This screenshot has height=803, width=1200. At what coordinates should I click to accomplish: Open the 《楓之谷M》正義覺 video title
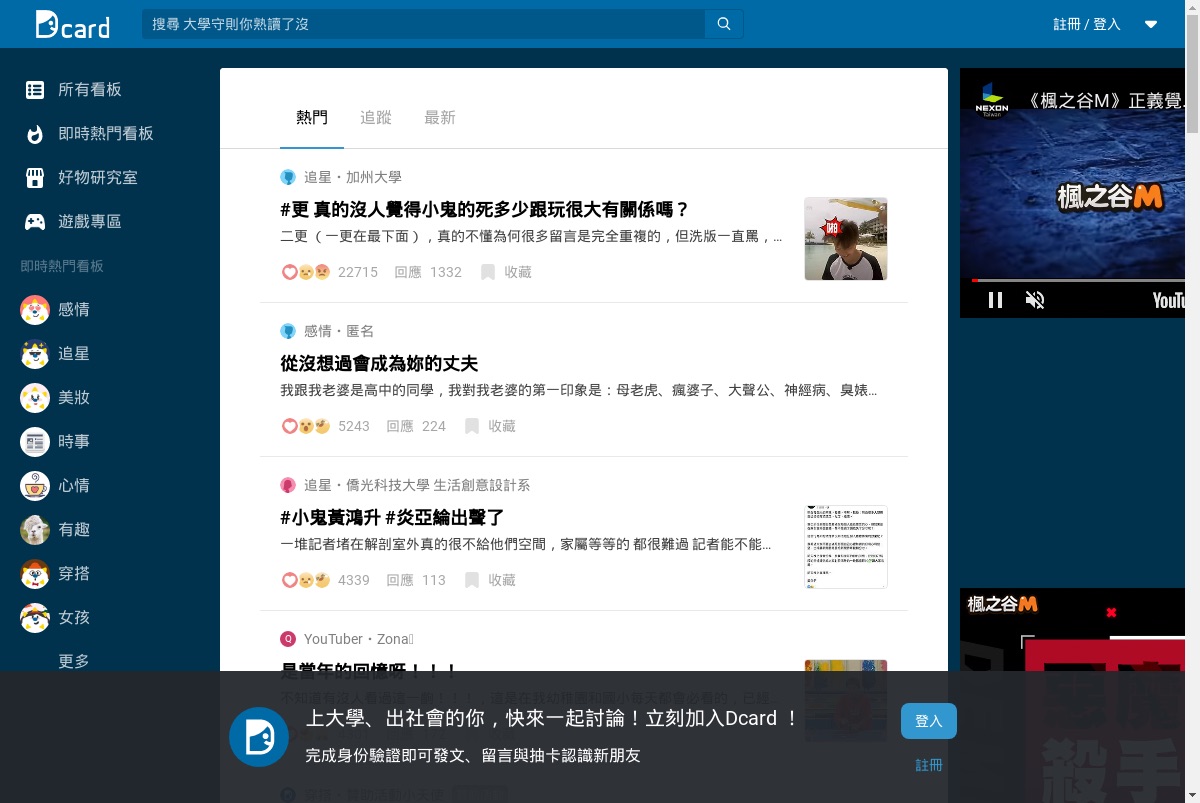coord(1105,100)
